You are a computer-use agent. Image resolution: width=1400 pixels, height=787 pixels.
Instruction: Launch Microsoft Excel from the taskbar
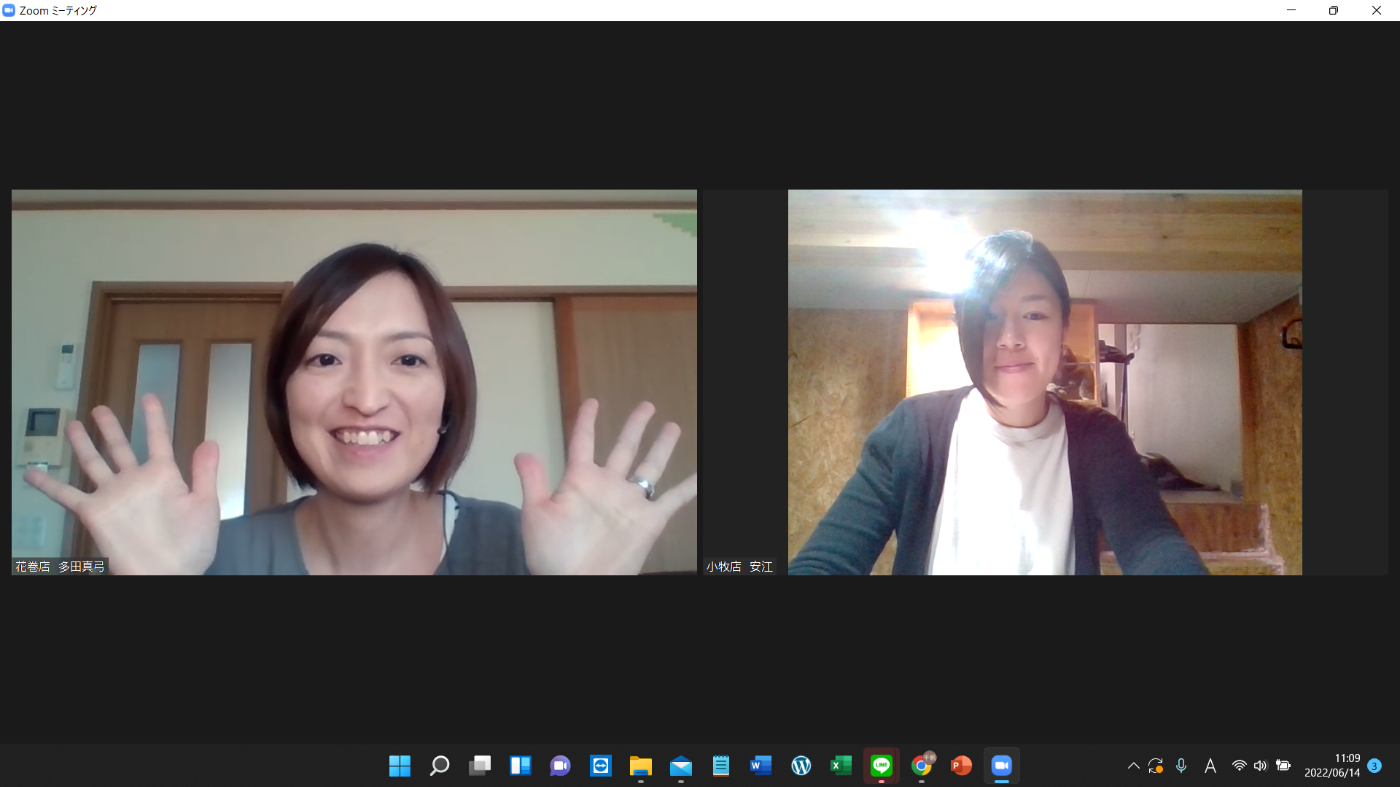click(x=841, y=766)
